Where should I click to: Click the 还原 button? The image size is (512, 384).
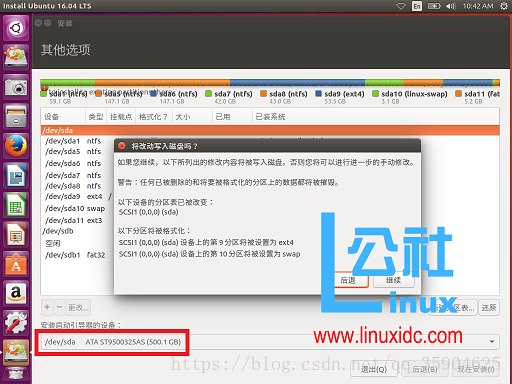click(x=489, y=308)
